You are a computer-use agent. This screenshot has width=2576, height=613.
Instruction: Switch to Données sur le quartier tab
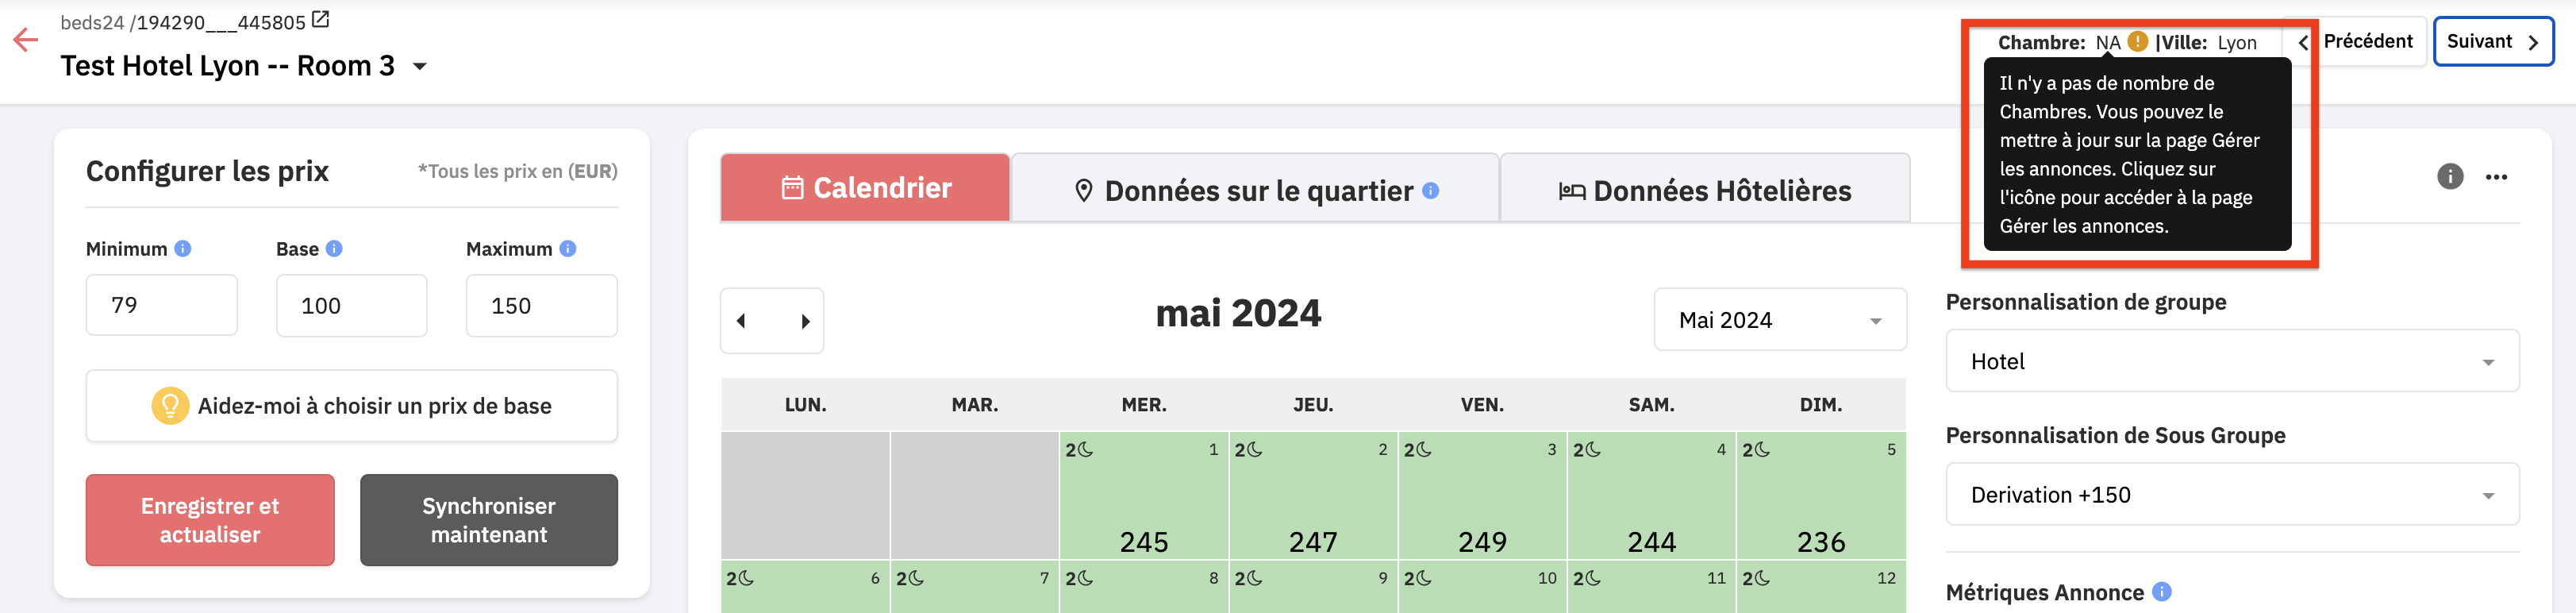1255,189
